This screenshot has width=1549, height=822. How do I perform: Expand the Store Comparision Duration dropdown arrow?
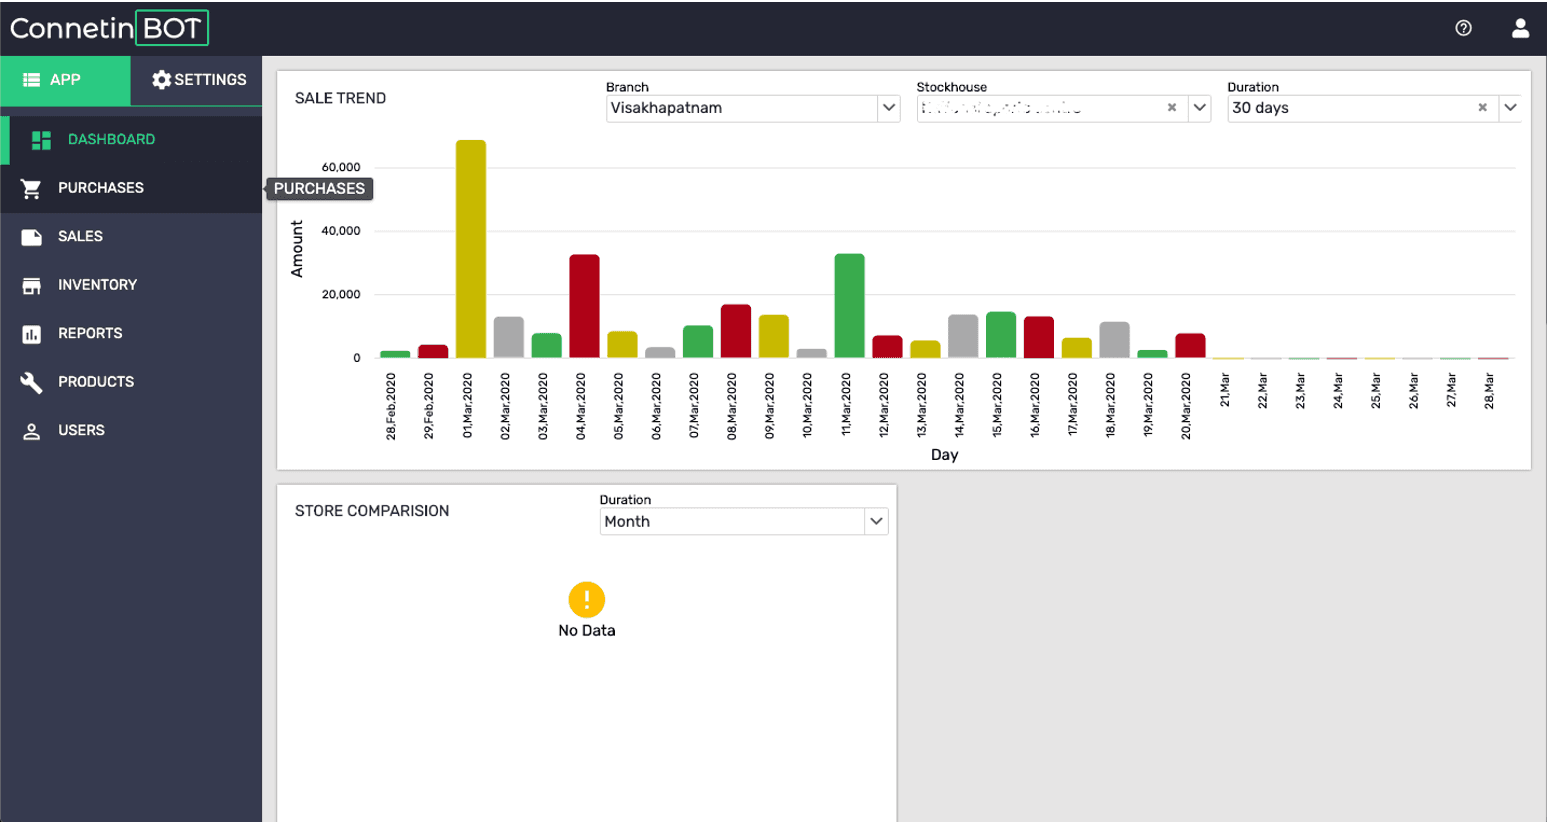876,522
